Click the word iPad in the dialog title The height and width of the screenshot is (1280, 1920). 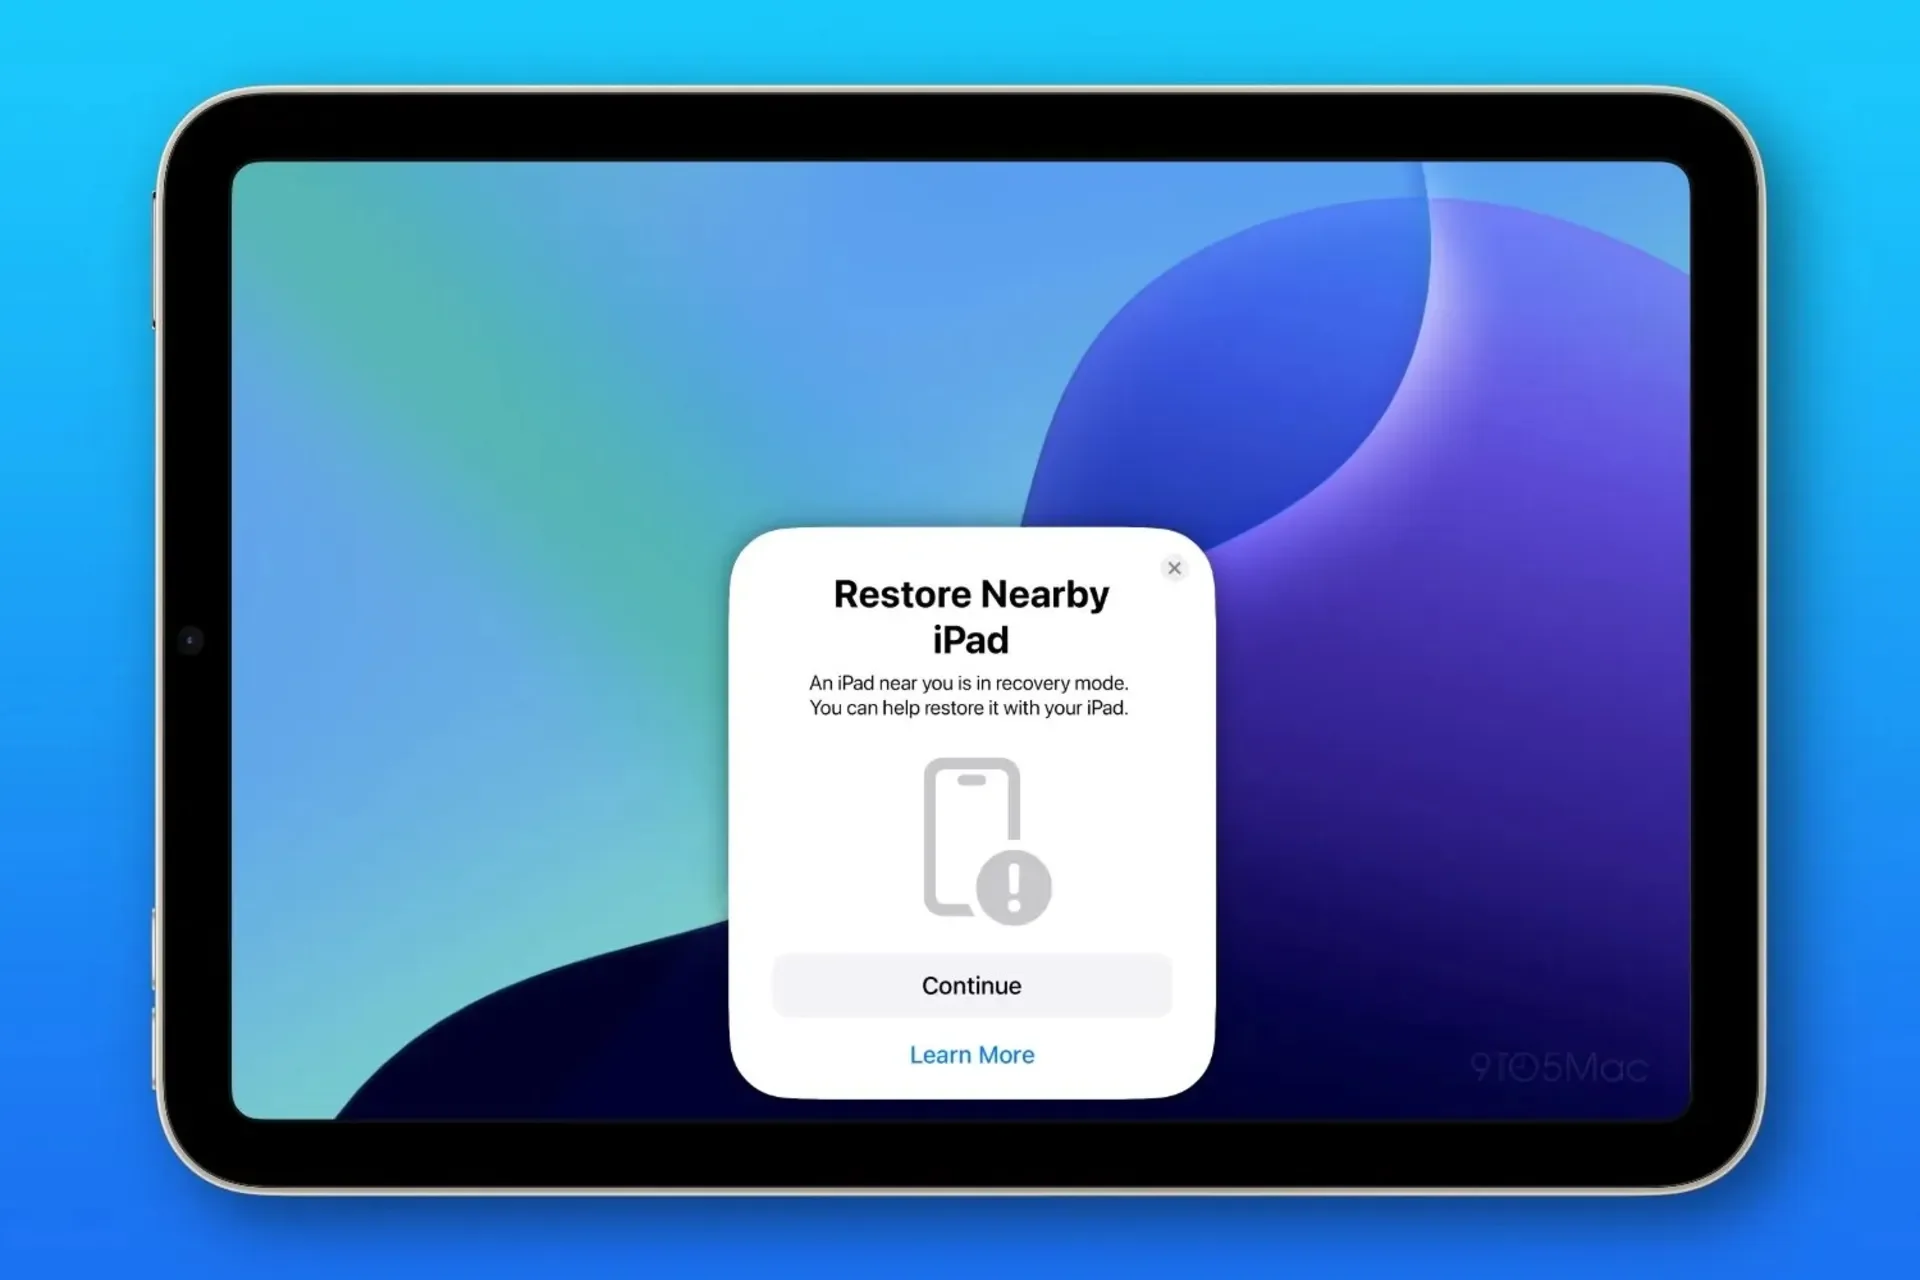pyautogui.click(x=970, y=640)
